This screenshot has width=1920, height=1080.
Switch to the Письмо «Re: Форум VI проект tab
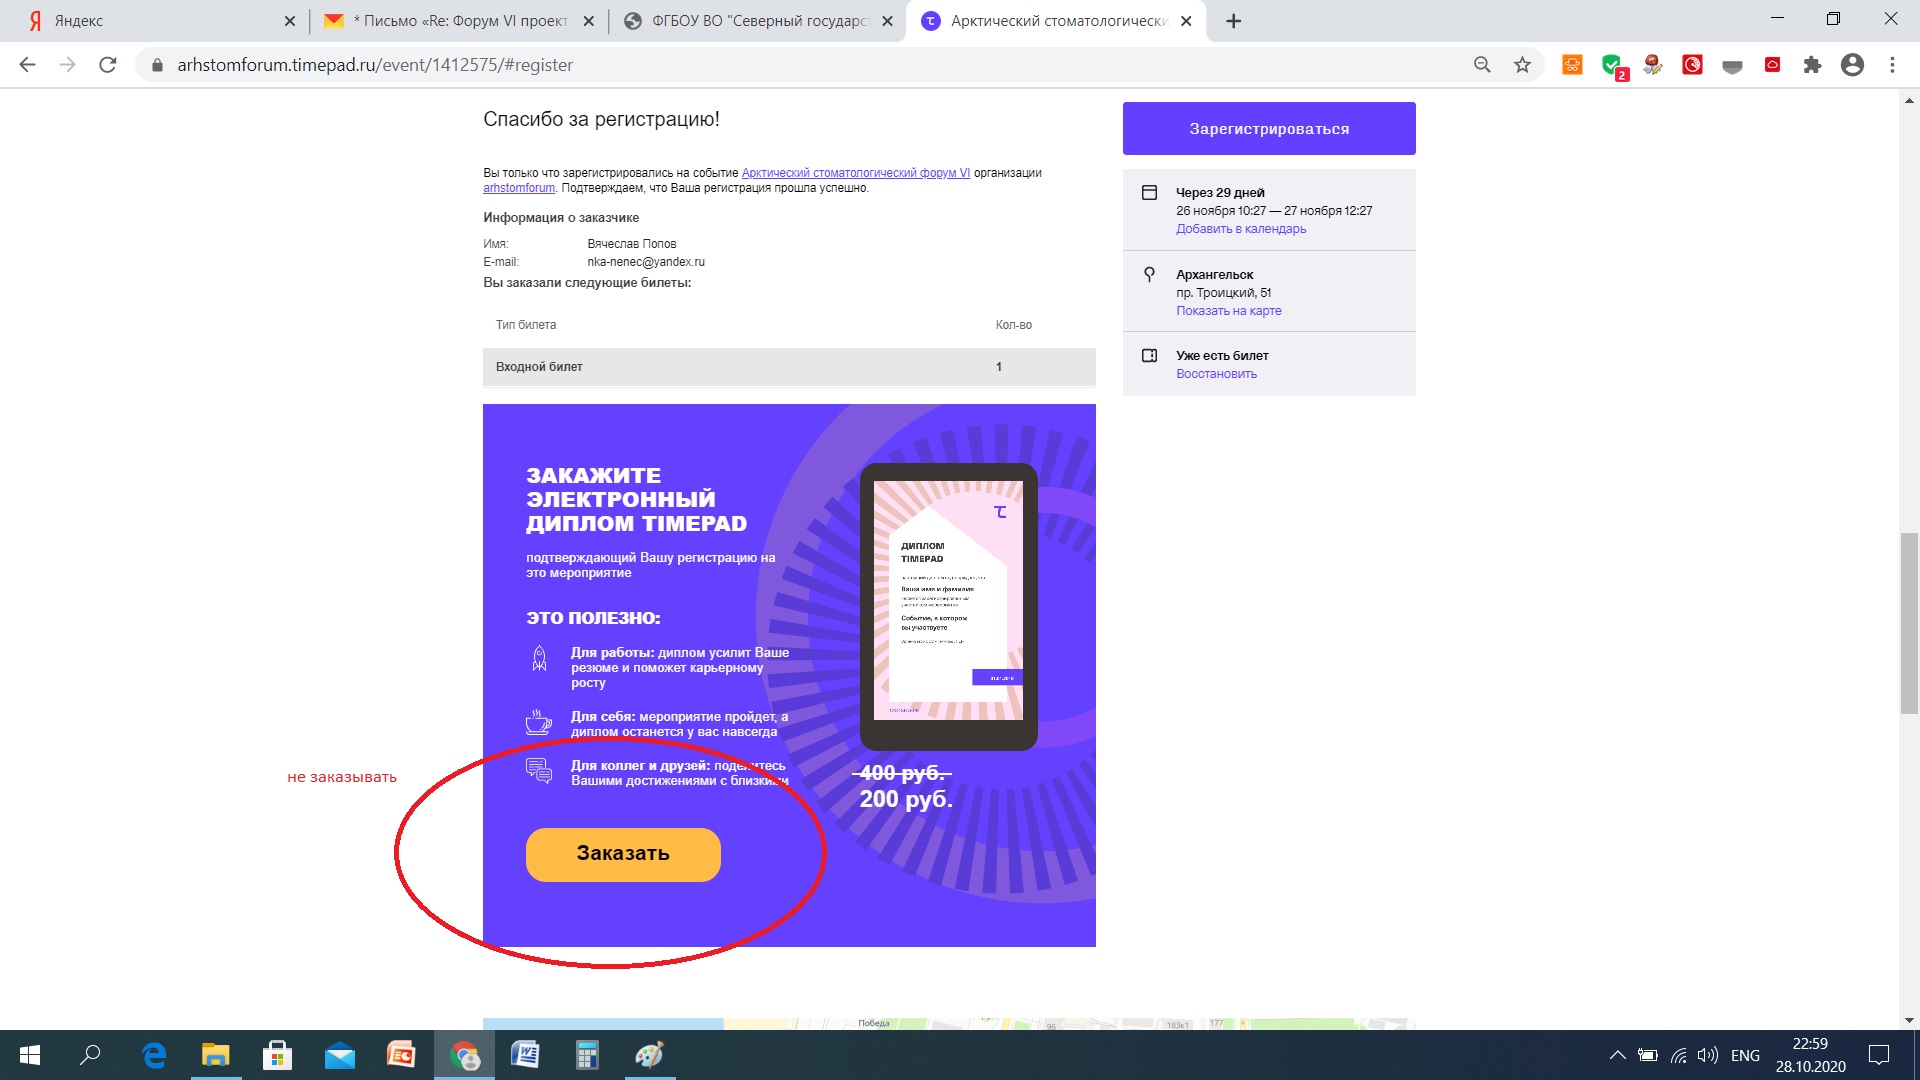(x=458, y=21)
